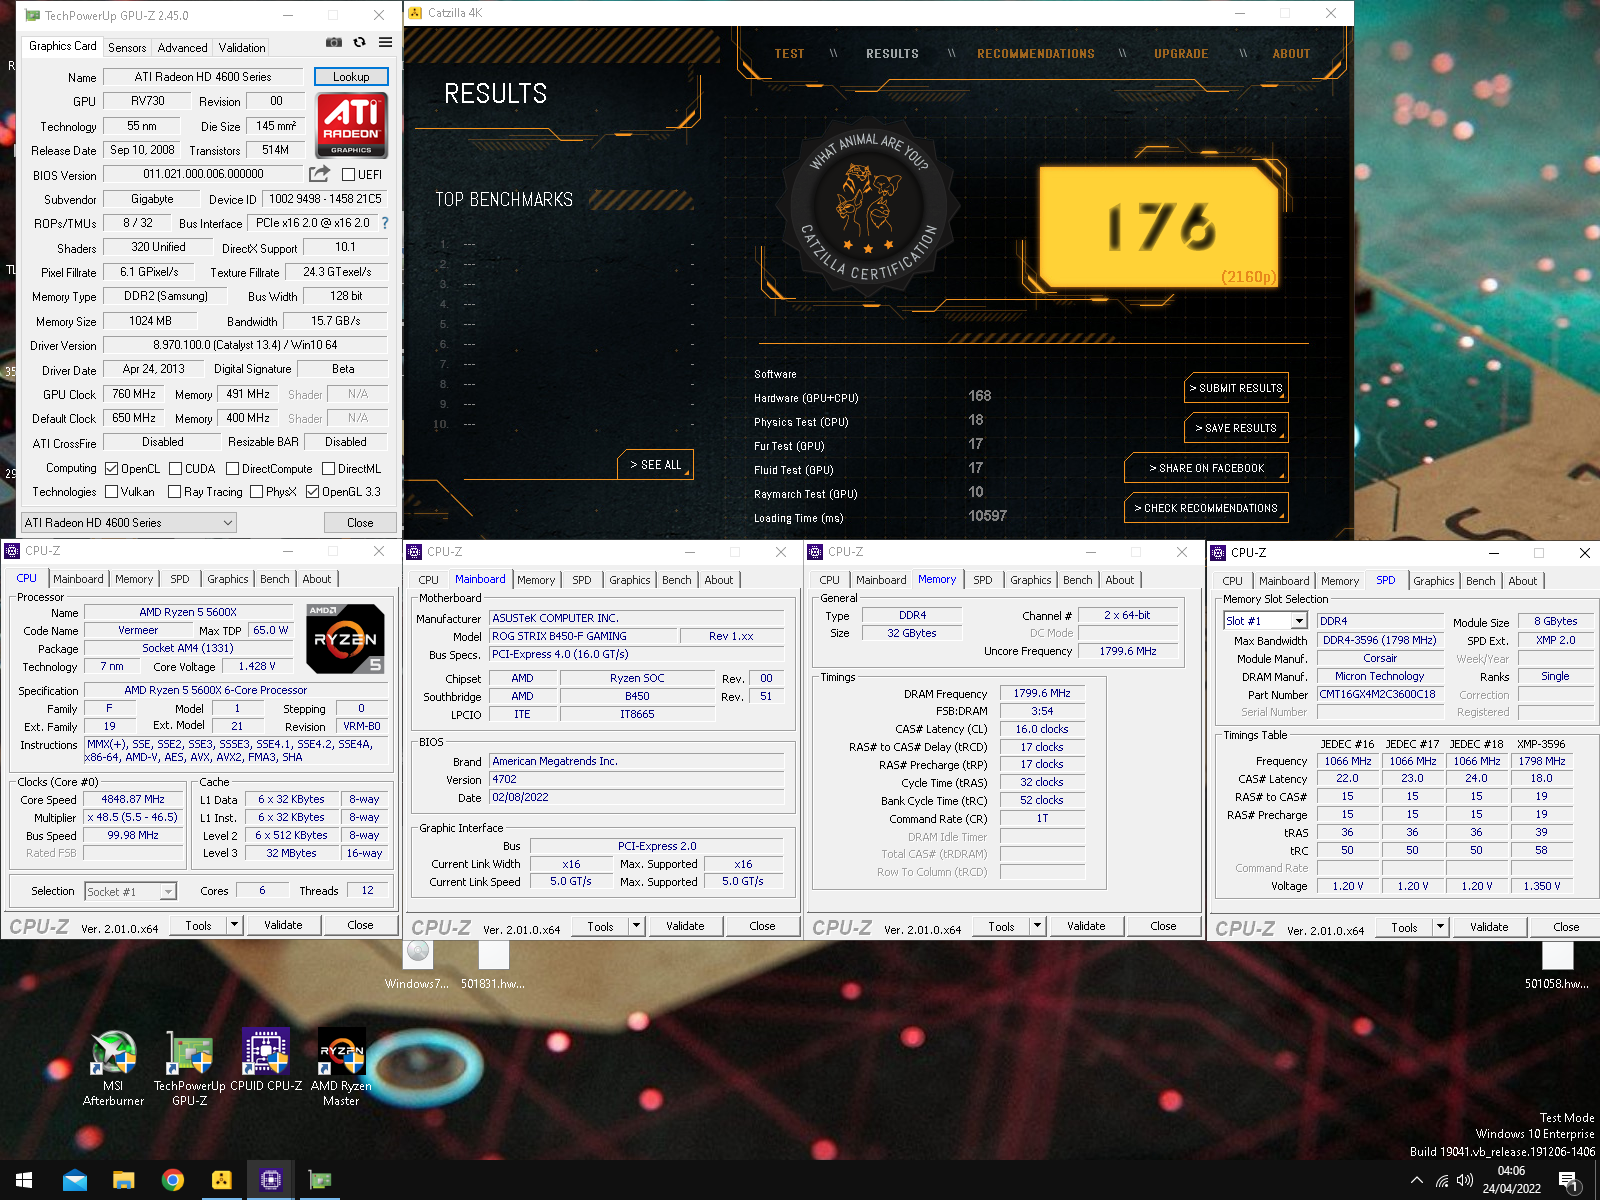Screen dimensions: 1600x1200
Task: Toggle PhysX checkbox
Action: point(257,491)
